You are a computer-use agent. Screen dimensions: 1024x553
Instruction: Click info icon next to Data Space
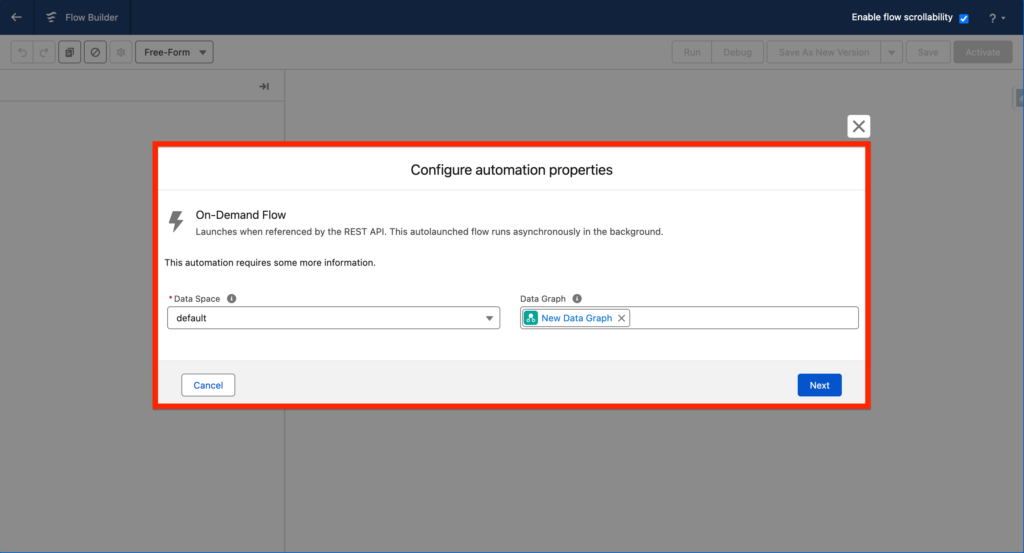[x=232, y=298]
